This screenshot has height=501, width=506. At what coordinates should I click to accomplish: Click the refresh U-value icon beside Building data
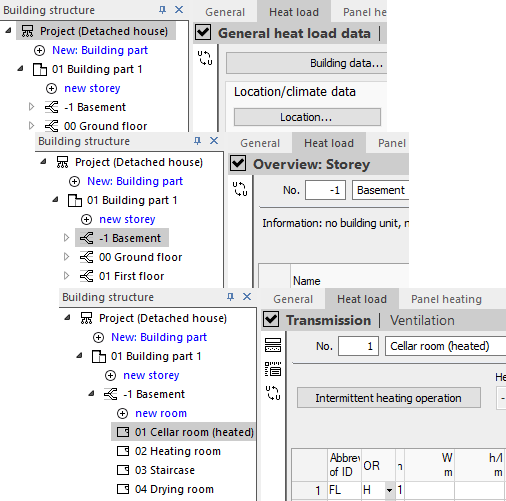pos(205,58)
